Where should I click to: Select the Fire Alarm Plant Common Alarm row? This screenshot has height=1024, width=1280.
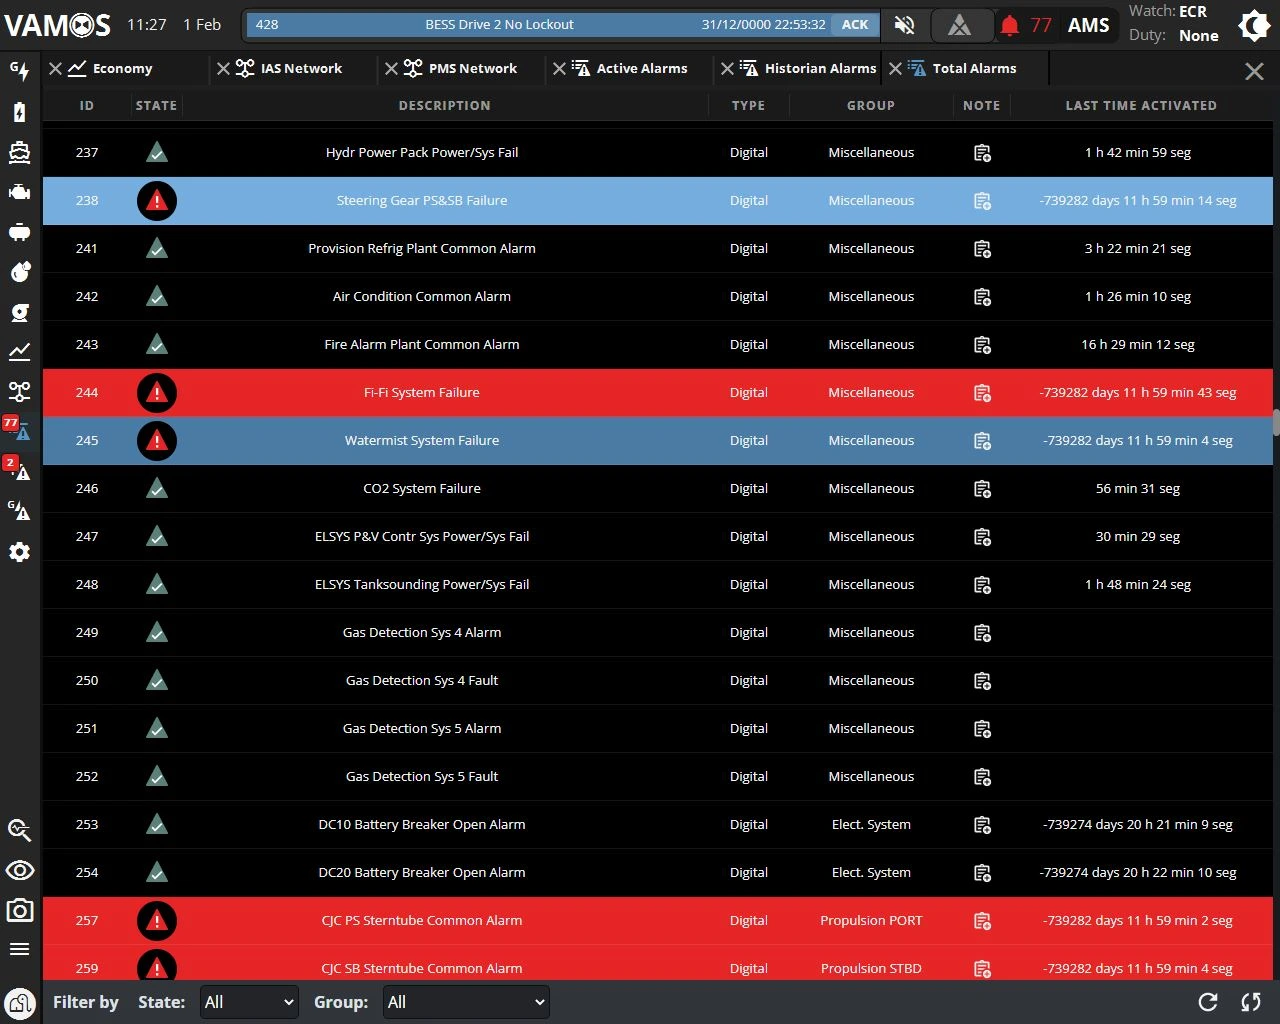pos(658,345)
